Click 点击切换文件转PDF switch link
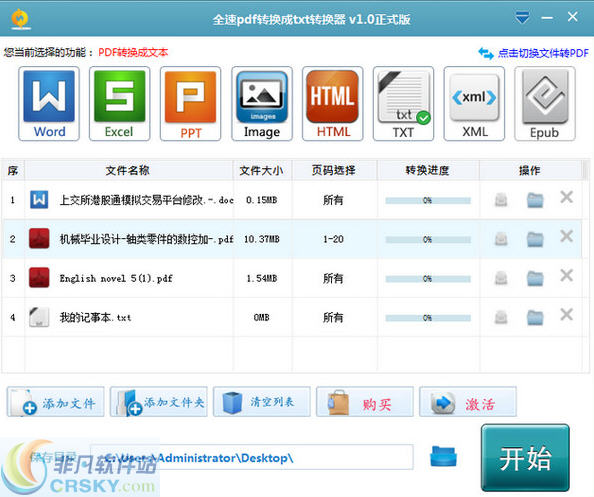Viewport: 594px width, 497px height. pyautogui.click(x=533, y=53)
